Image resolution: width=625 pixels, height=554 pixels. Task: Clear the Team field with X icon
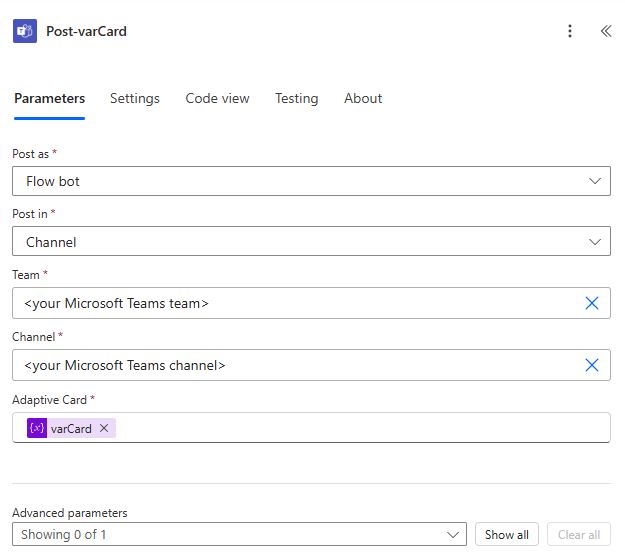coord(592,303)
